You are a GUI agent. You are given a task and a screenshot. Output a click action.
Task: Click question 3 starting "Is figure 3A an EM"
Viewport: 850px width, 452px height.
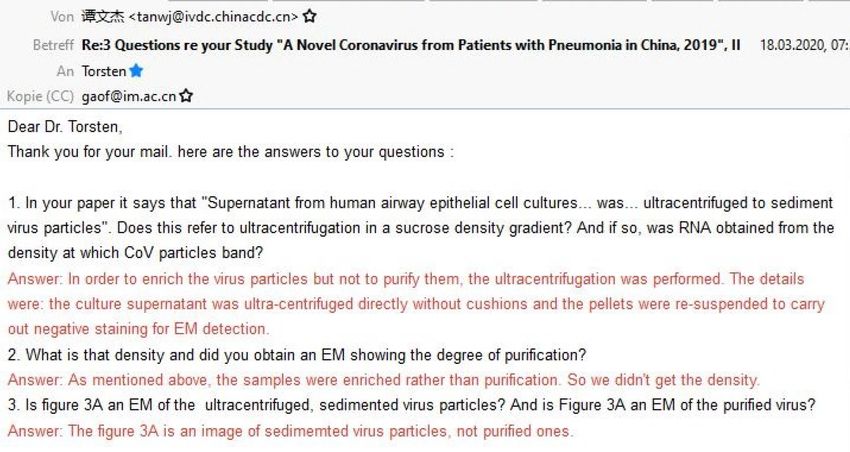coord(412,405)
